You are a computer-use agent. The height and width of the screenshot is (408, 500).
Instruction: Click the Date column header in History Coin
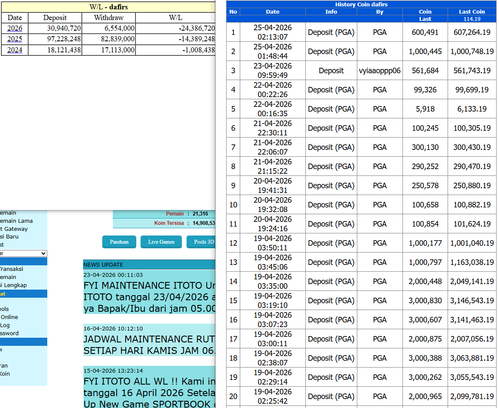click(x=272, y=12)
